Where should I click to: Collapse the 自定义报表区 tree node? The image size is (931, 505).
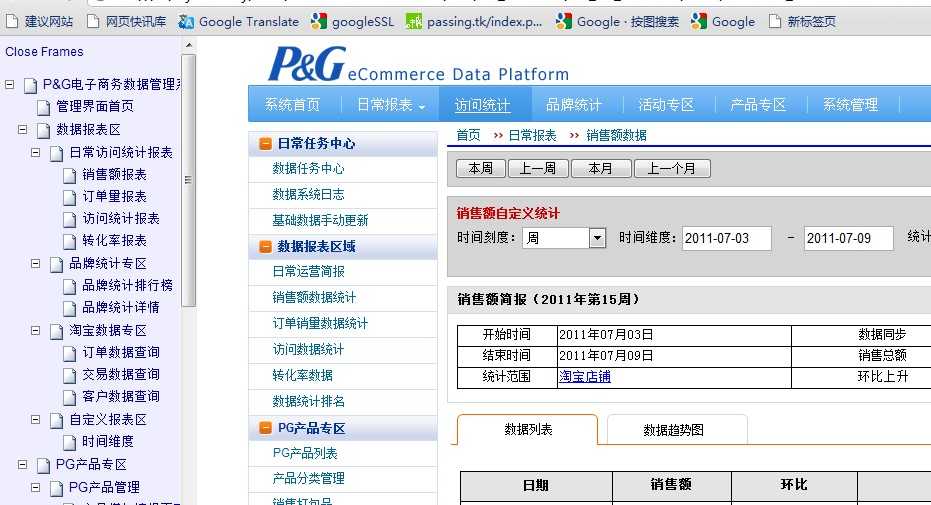36,419
